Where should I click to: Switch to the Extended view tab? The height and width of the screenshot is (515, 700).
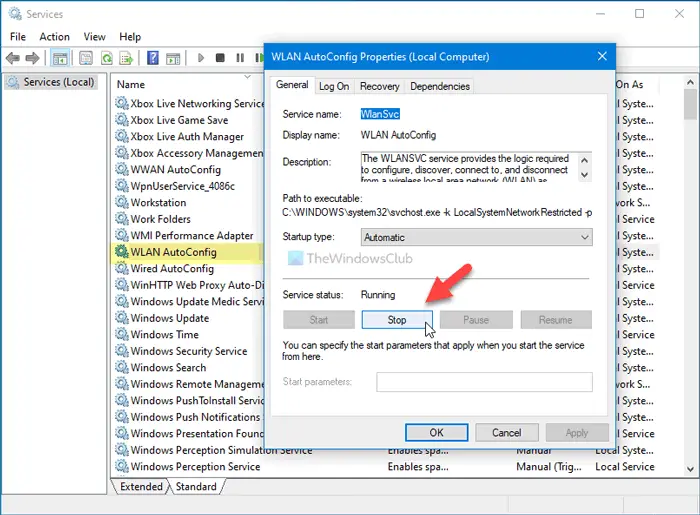141,486
